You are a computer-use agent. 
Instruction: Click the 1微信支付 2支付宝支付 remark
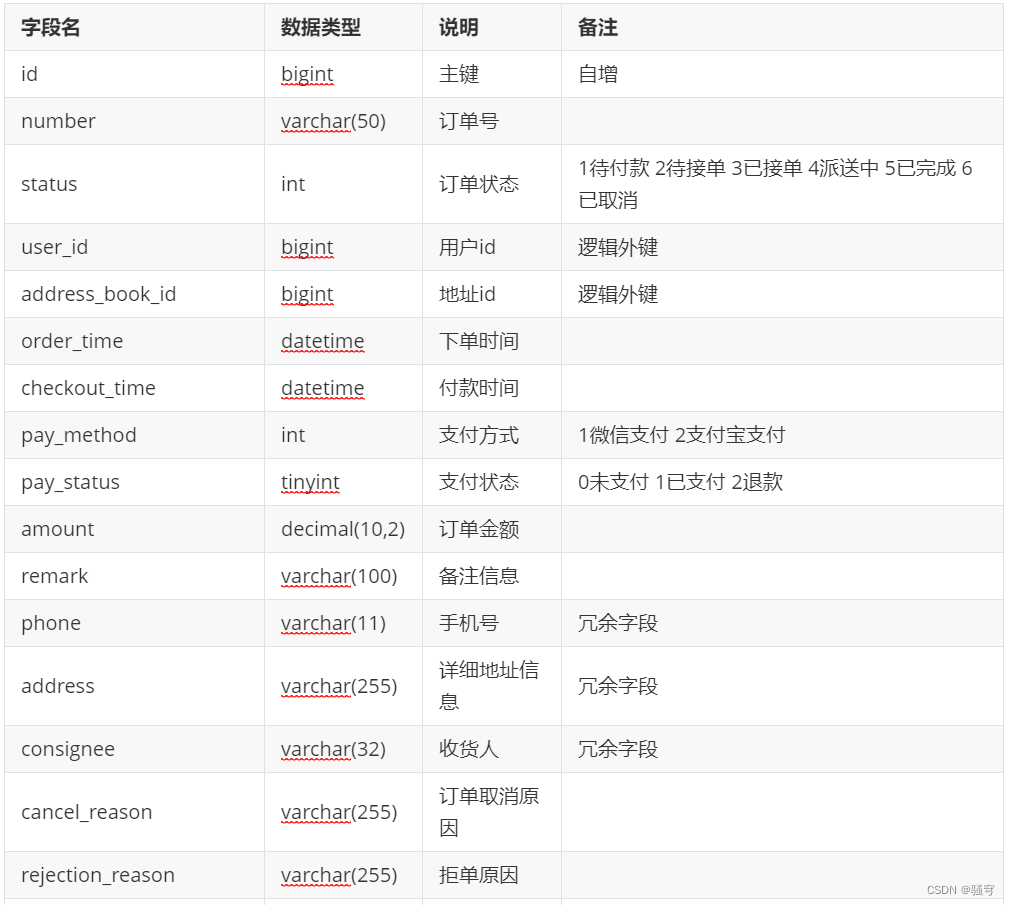[x=681, y=435]
